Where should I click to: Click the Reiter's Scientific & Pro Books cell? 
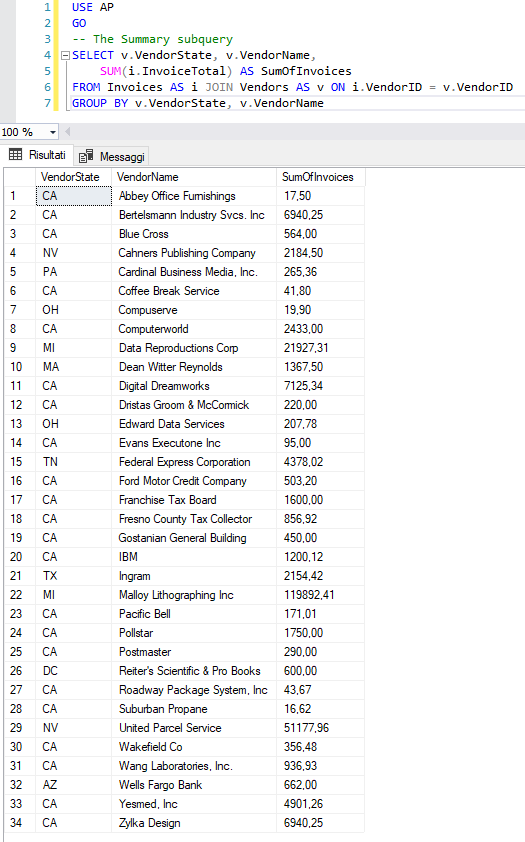coord(194,671)
